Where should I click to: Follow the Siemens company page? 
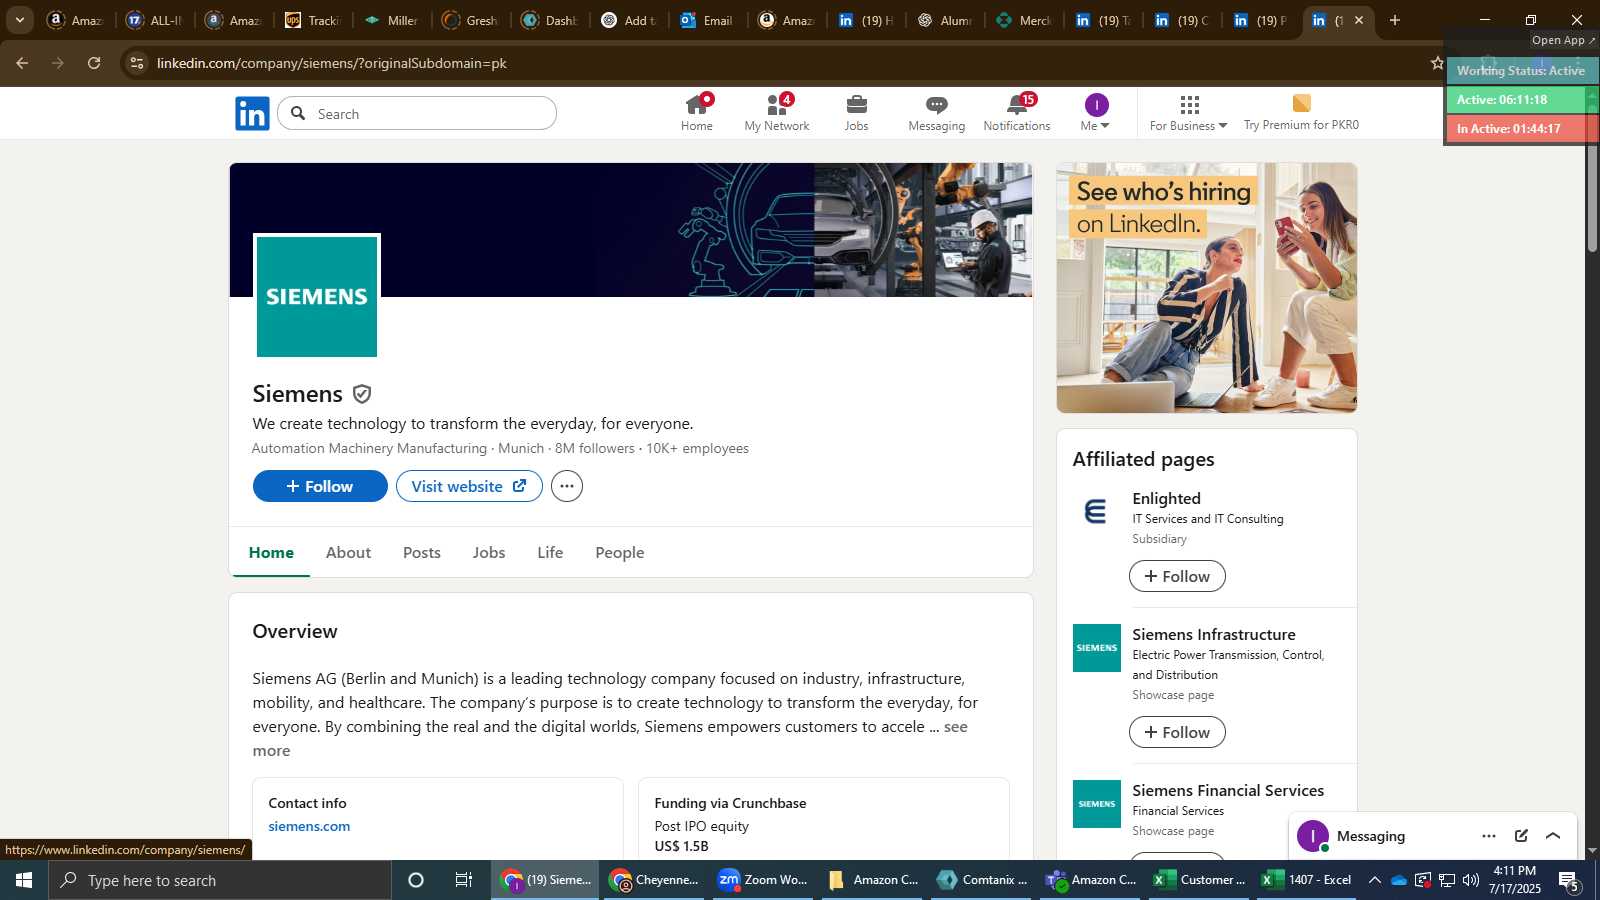320,486
